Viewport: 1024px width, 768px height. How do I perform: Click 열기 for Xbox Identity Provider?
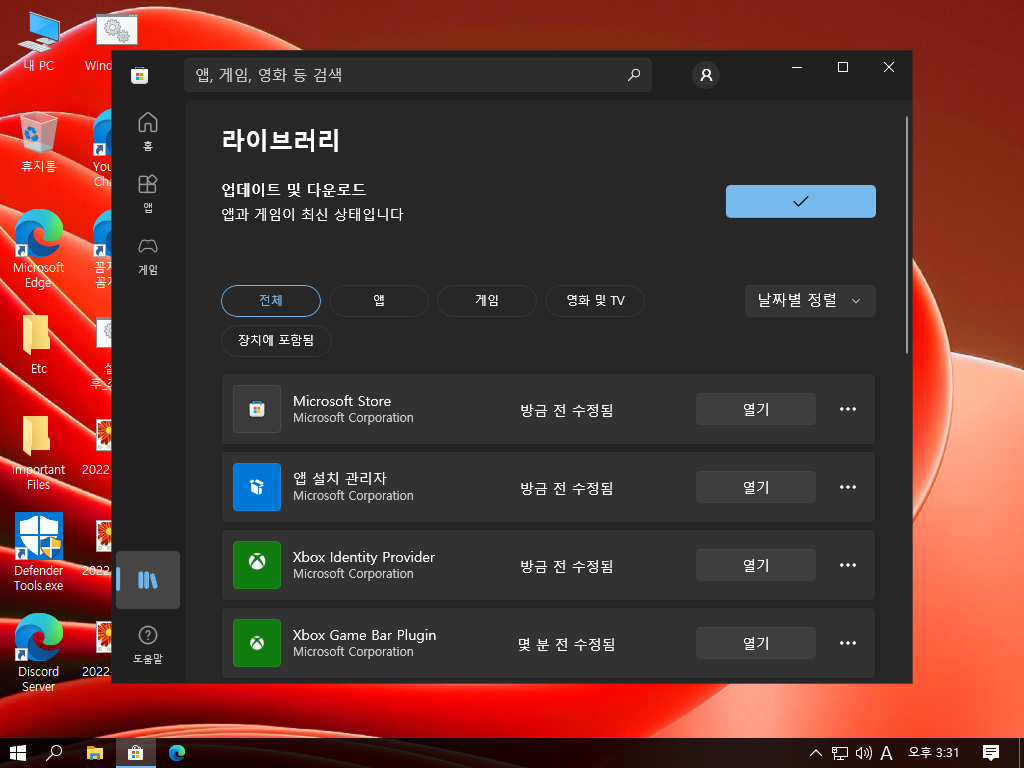pyautogui.click(x=756, y=565)
